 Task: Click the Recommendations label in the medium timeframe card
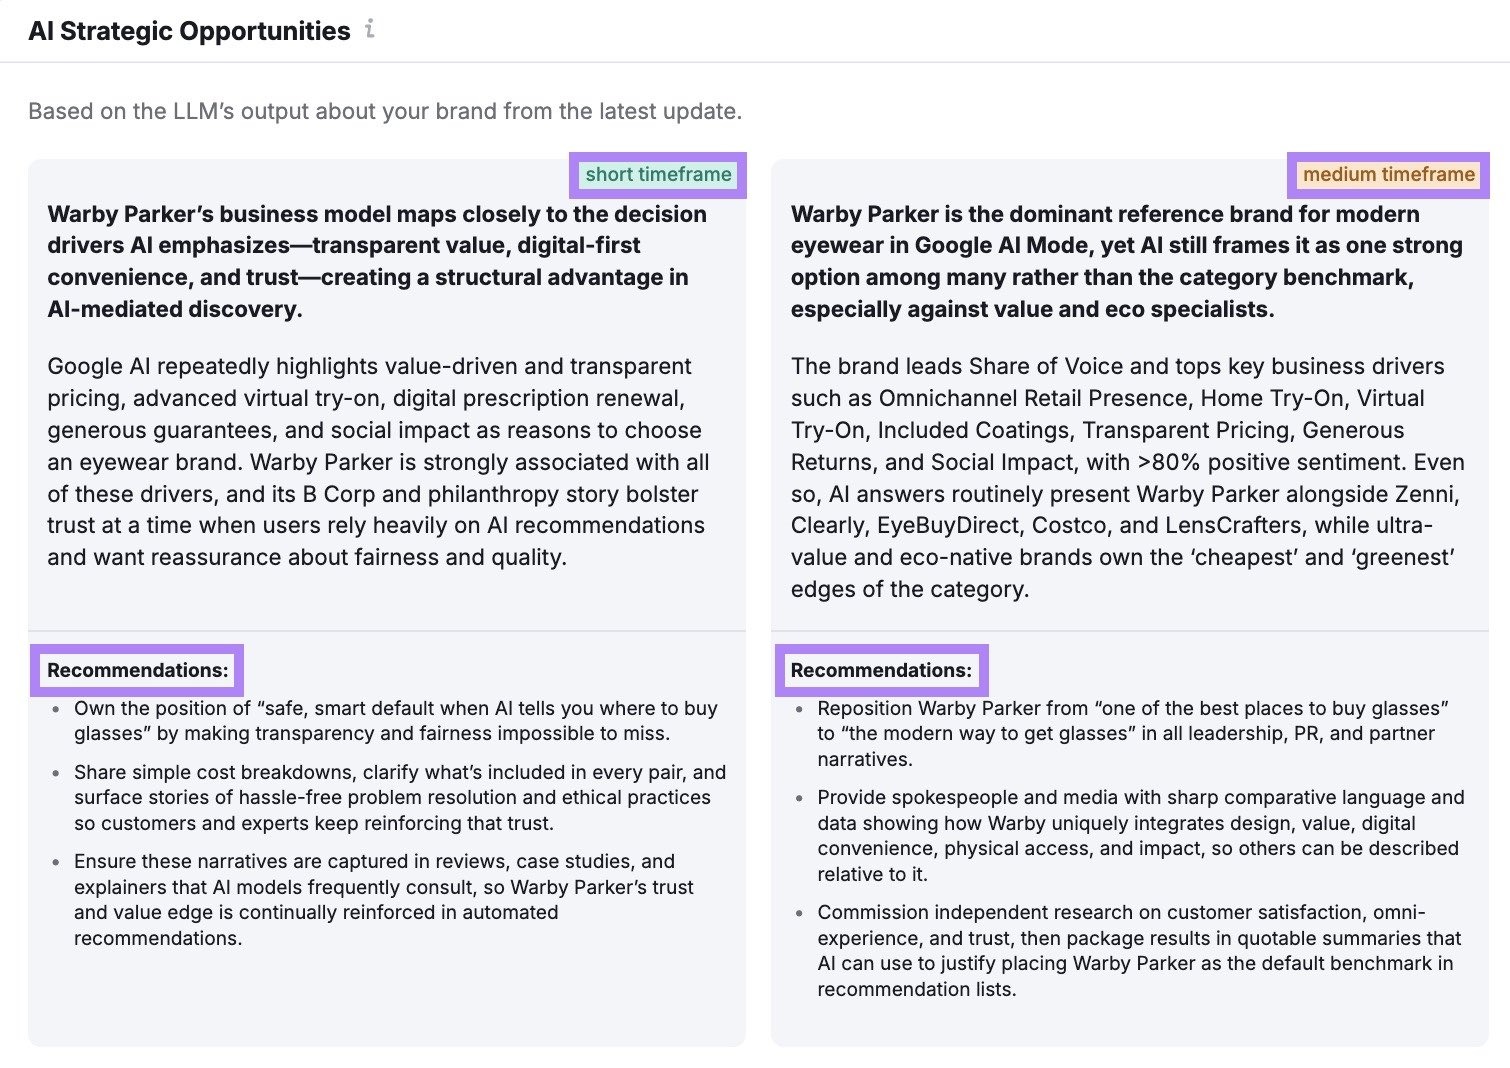[881, 670]
